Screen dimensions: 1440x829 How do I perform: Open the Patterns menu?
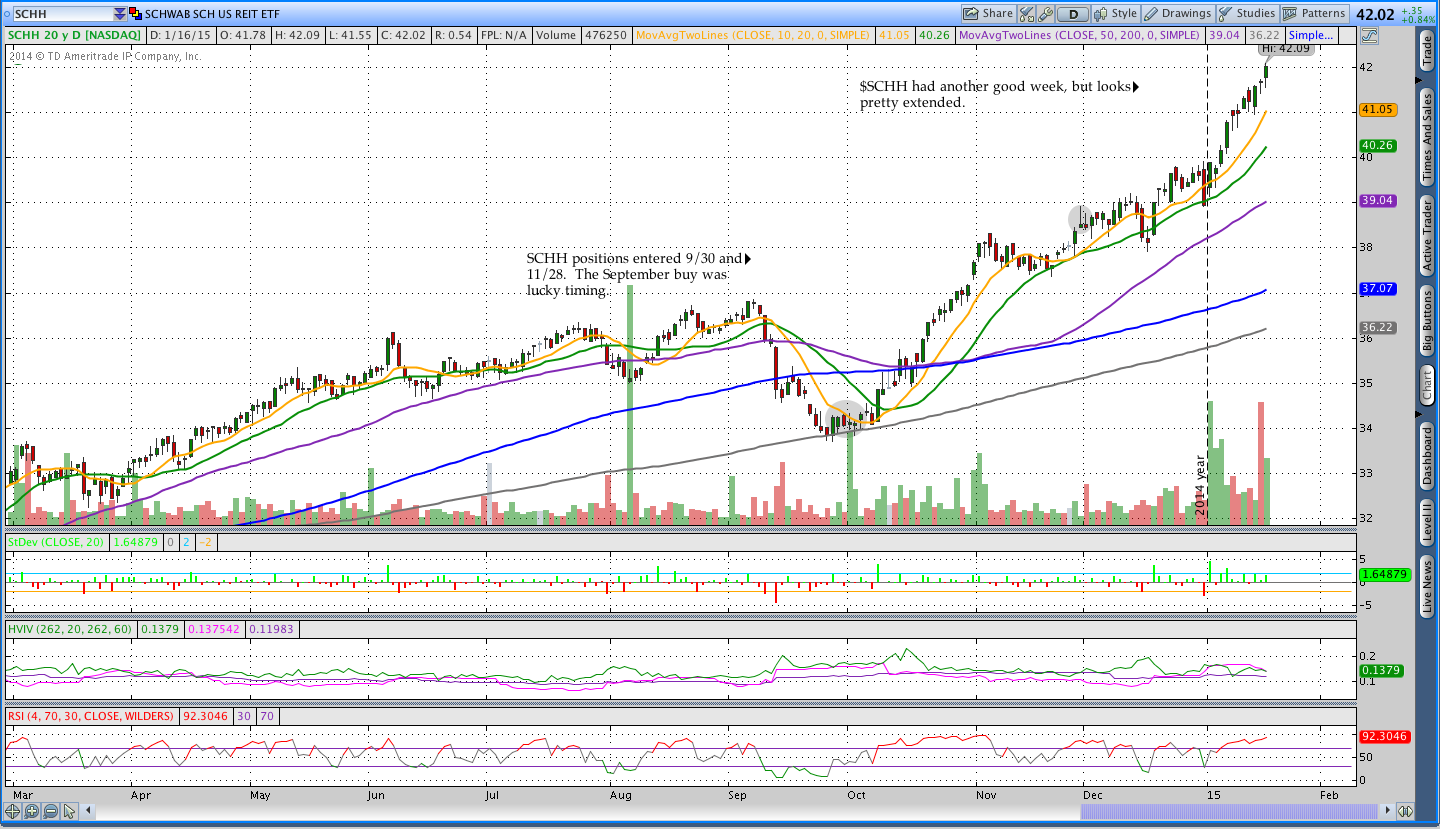[1315, 14]
